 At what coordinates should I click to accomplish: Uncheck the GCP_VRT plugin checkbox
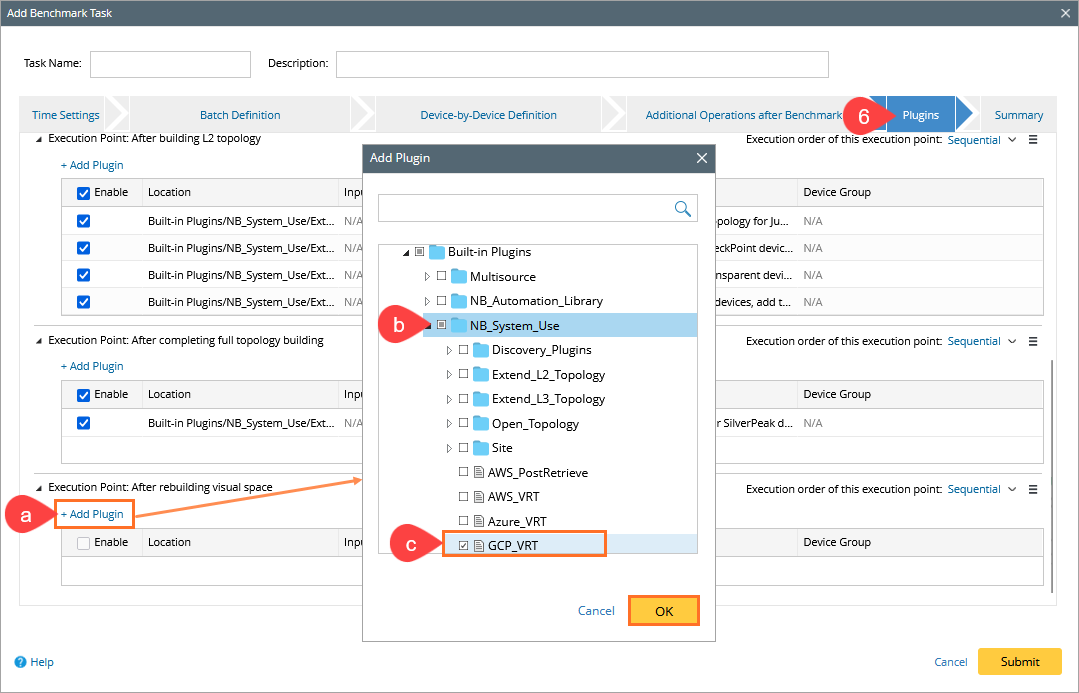coord(463,545)
